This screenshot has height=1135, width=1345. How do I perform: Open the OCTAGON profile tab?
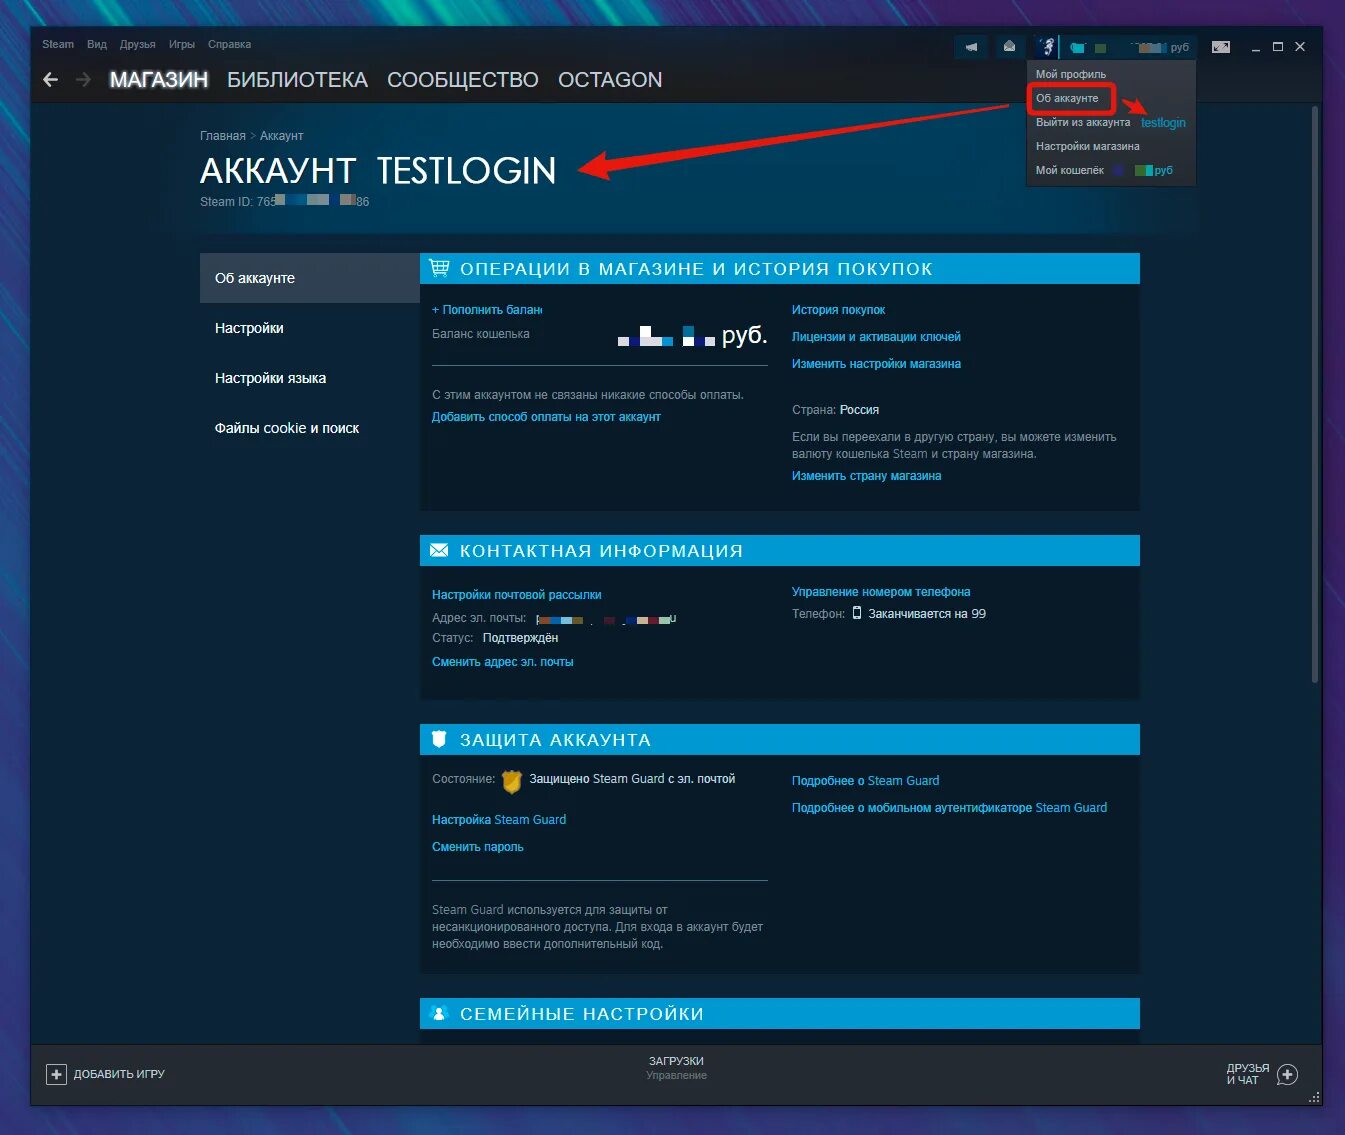click(610, 80)
